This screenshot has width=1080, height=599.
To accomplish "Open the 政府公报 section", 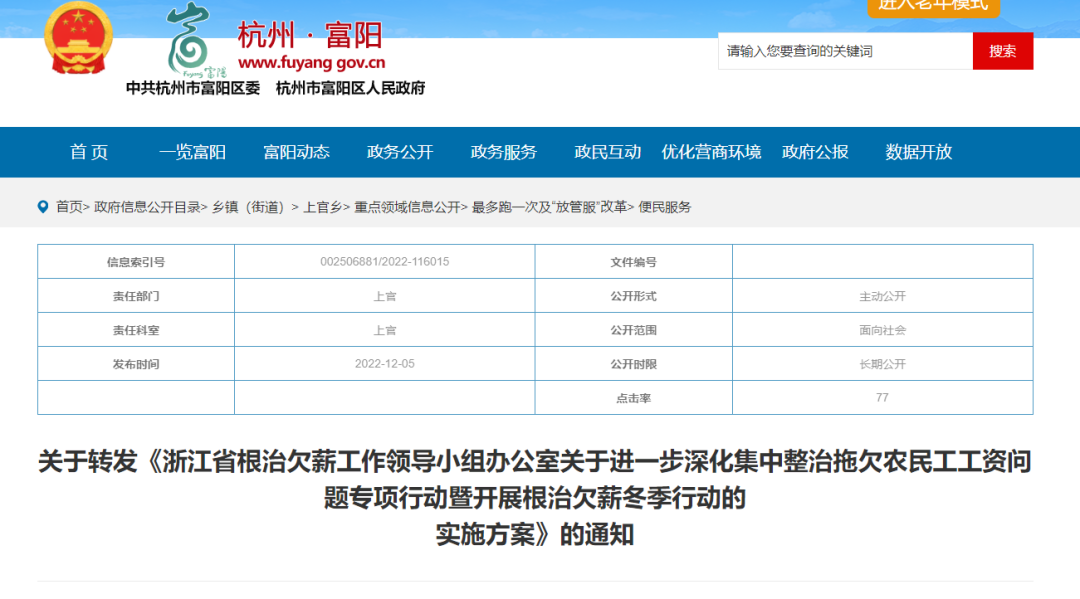I will [816, 152].
